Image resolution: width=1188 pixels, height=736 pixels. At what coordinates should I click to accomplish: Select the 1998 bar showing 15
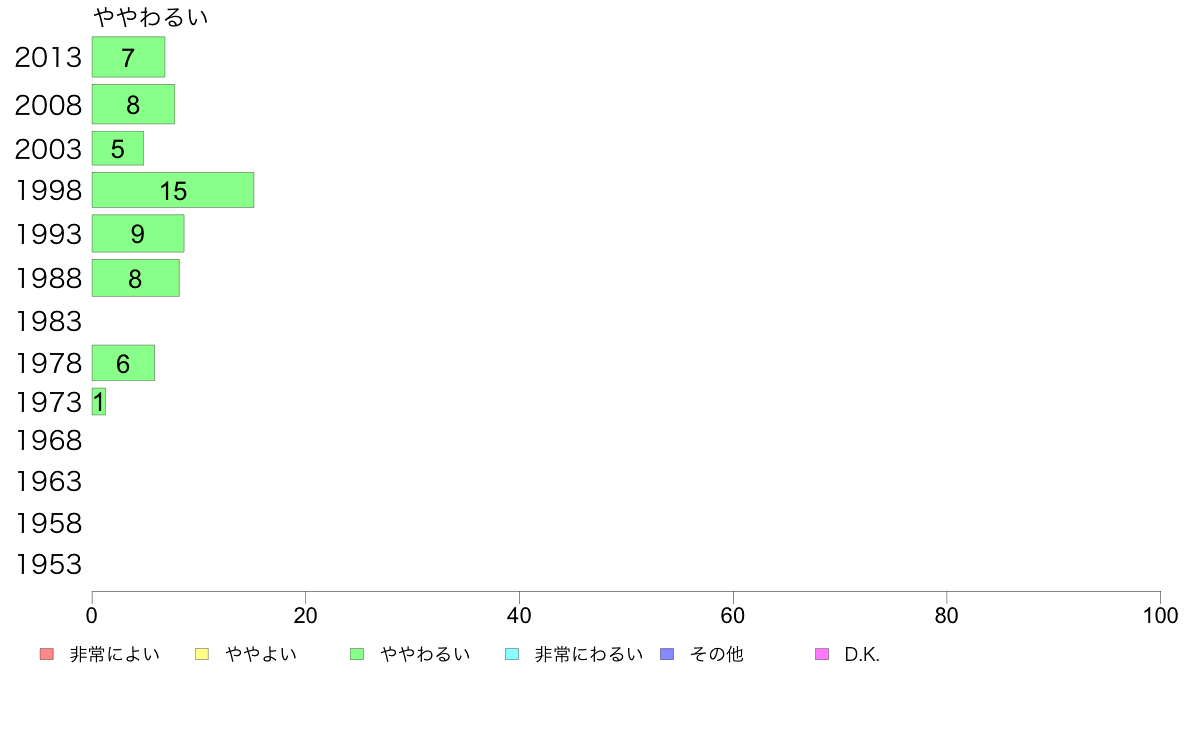[x=173, y=190]
